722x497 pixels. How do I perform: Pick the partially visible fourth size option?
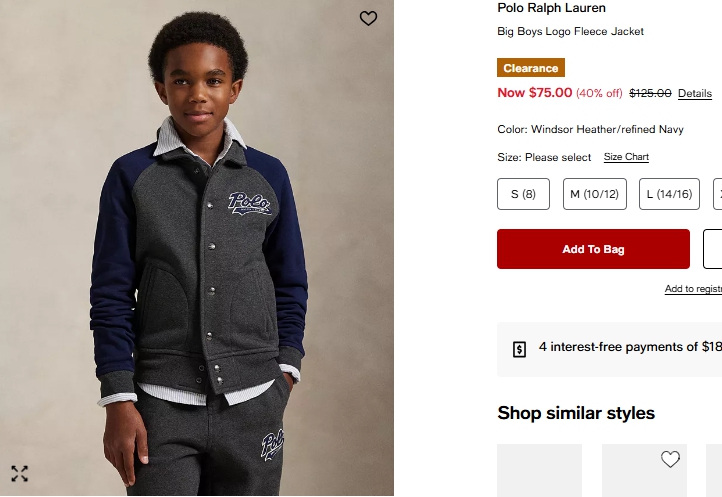pyautogui.click(x=717, y=194)
